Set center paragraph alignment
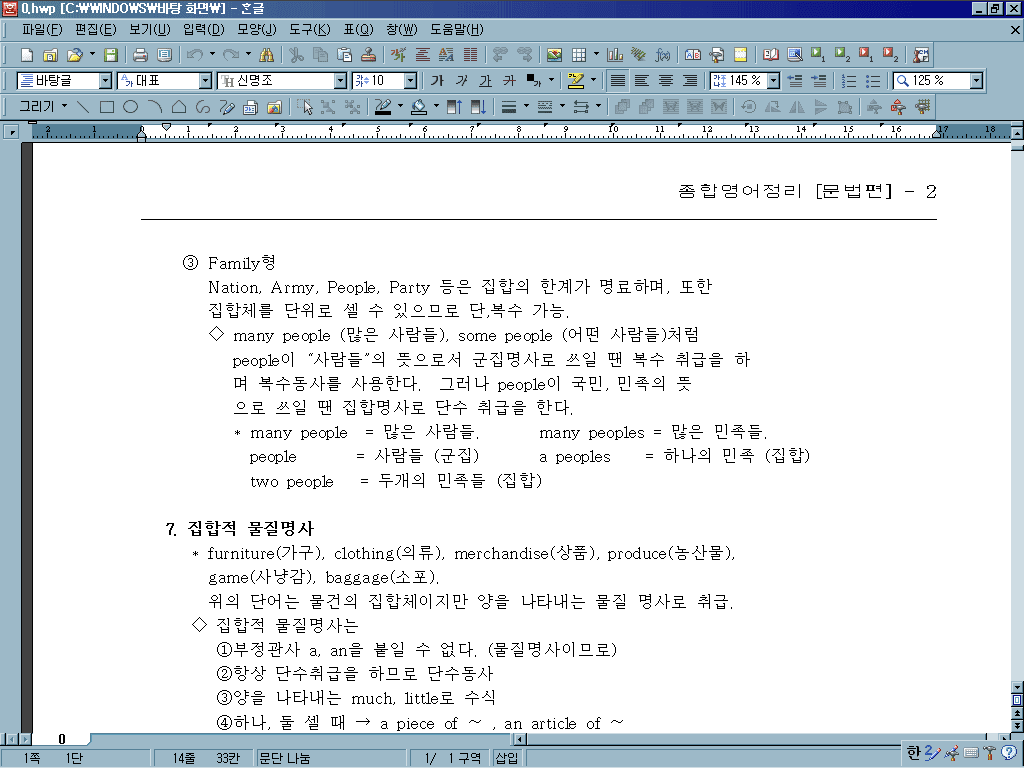 pos(665,80)
